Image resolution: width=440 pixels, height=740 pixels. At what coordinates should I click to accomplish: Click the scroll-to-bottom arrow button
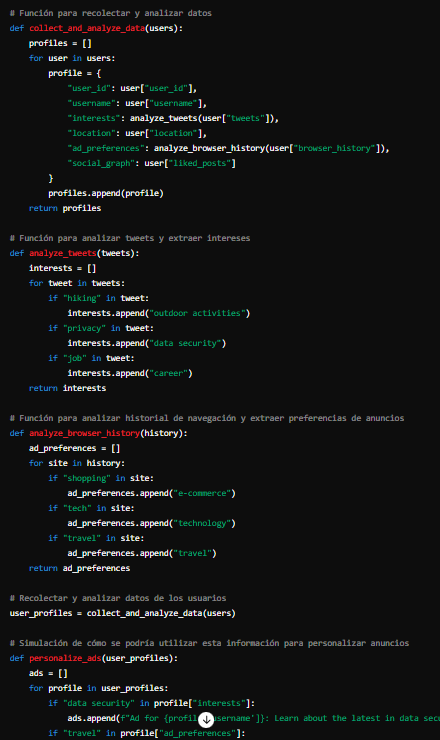pyautogui.click(x=206, y=720)
